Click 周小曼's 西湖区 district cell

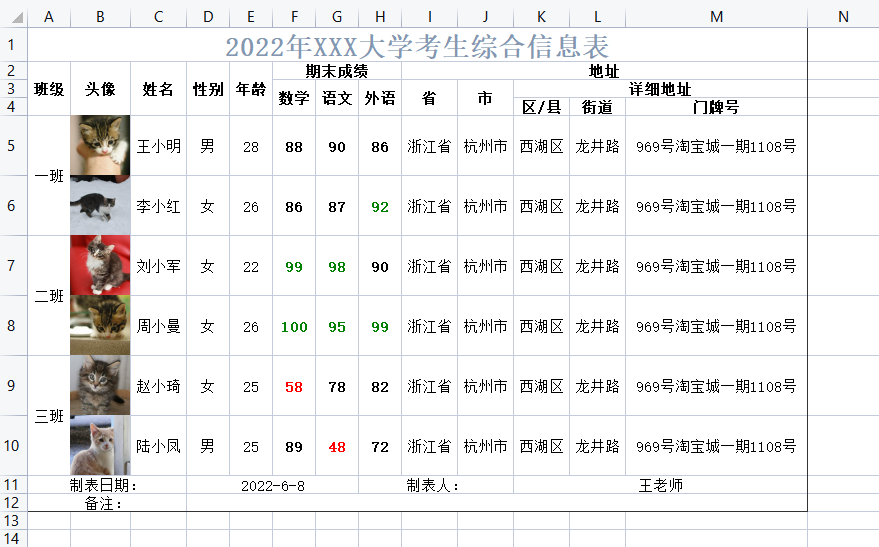542,326
